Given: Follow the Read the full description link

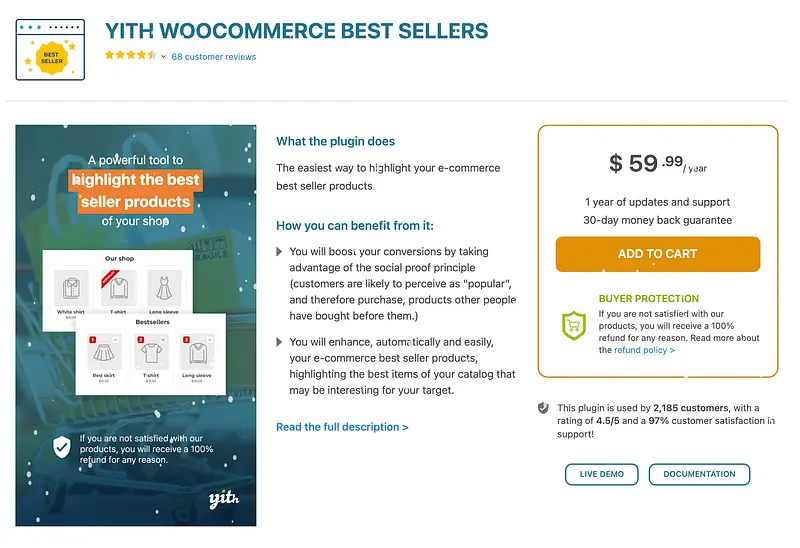Looking at the screenshot, I should pyautogui.click(x=342, y=427).
